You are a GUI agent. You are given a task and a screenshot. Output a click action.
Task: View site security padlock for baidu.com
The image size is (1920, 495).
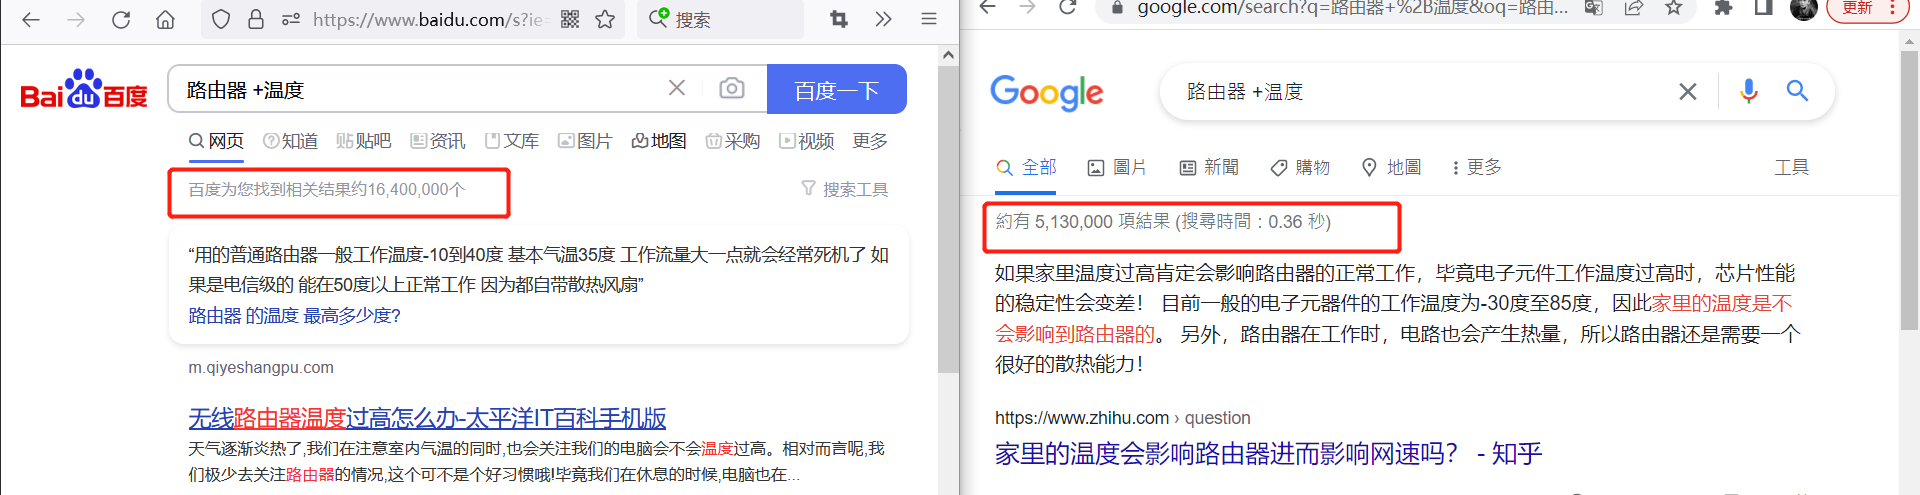click(256, 19)
